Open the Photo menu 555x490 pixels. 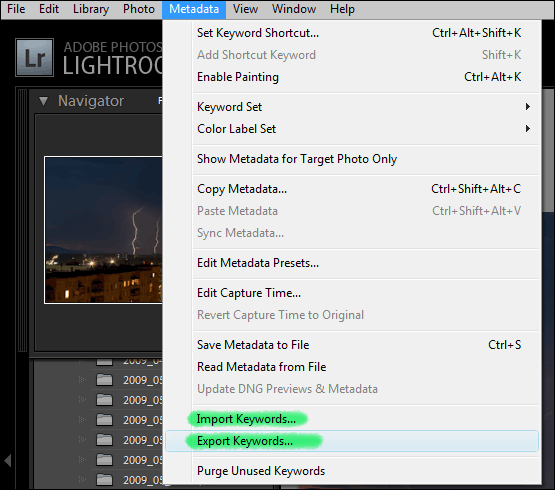click(139, 9)
